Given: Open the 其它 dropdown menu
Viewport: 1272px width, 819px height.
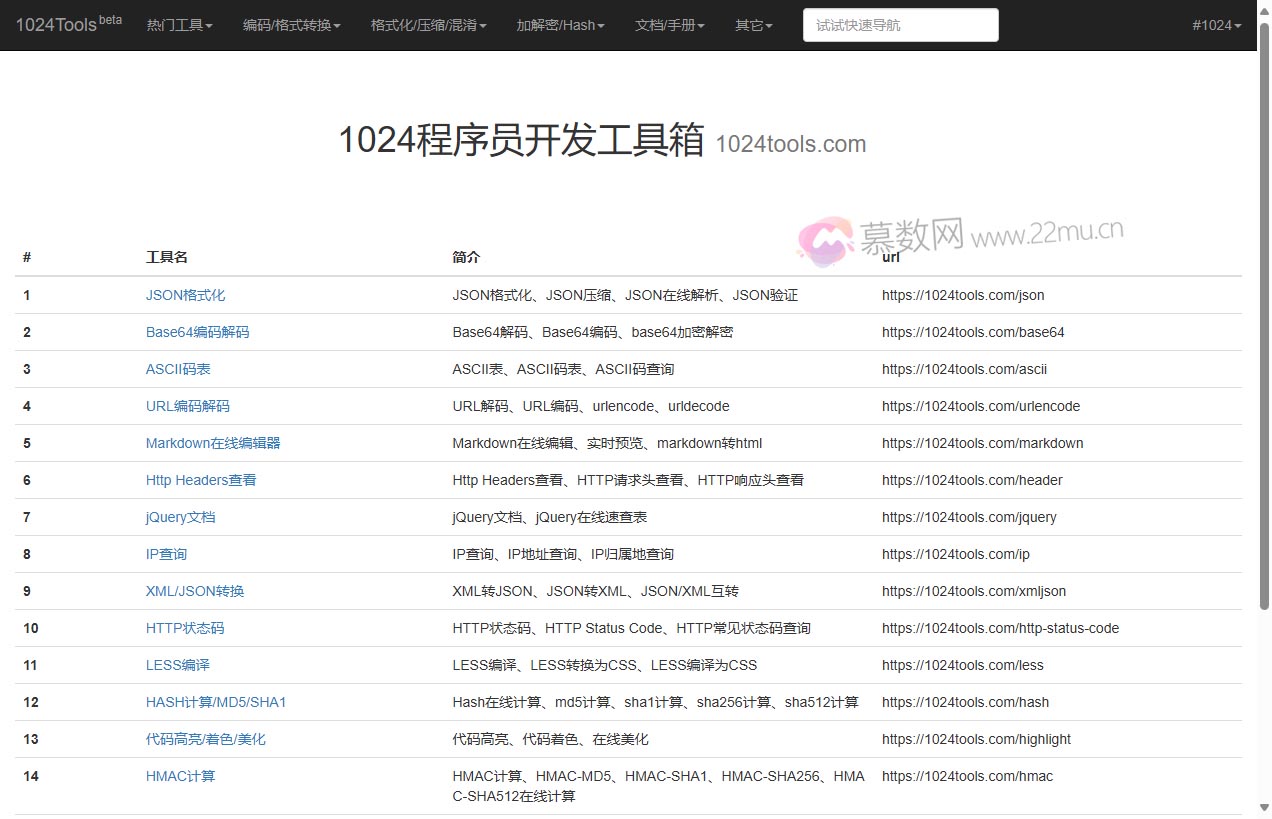Looking at the screenshot, I should 752,25.
